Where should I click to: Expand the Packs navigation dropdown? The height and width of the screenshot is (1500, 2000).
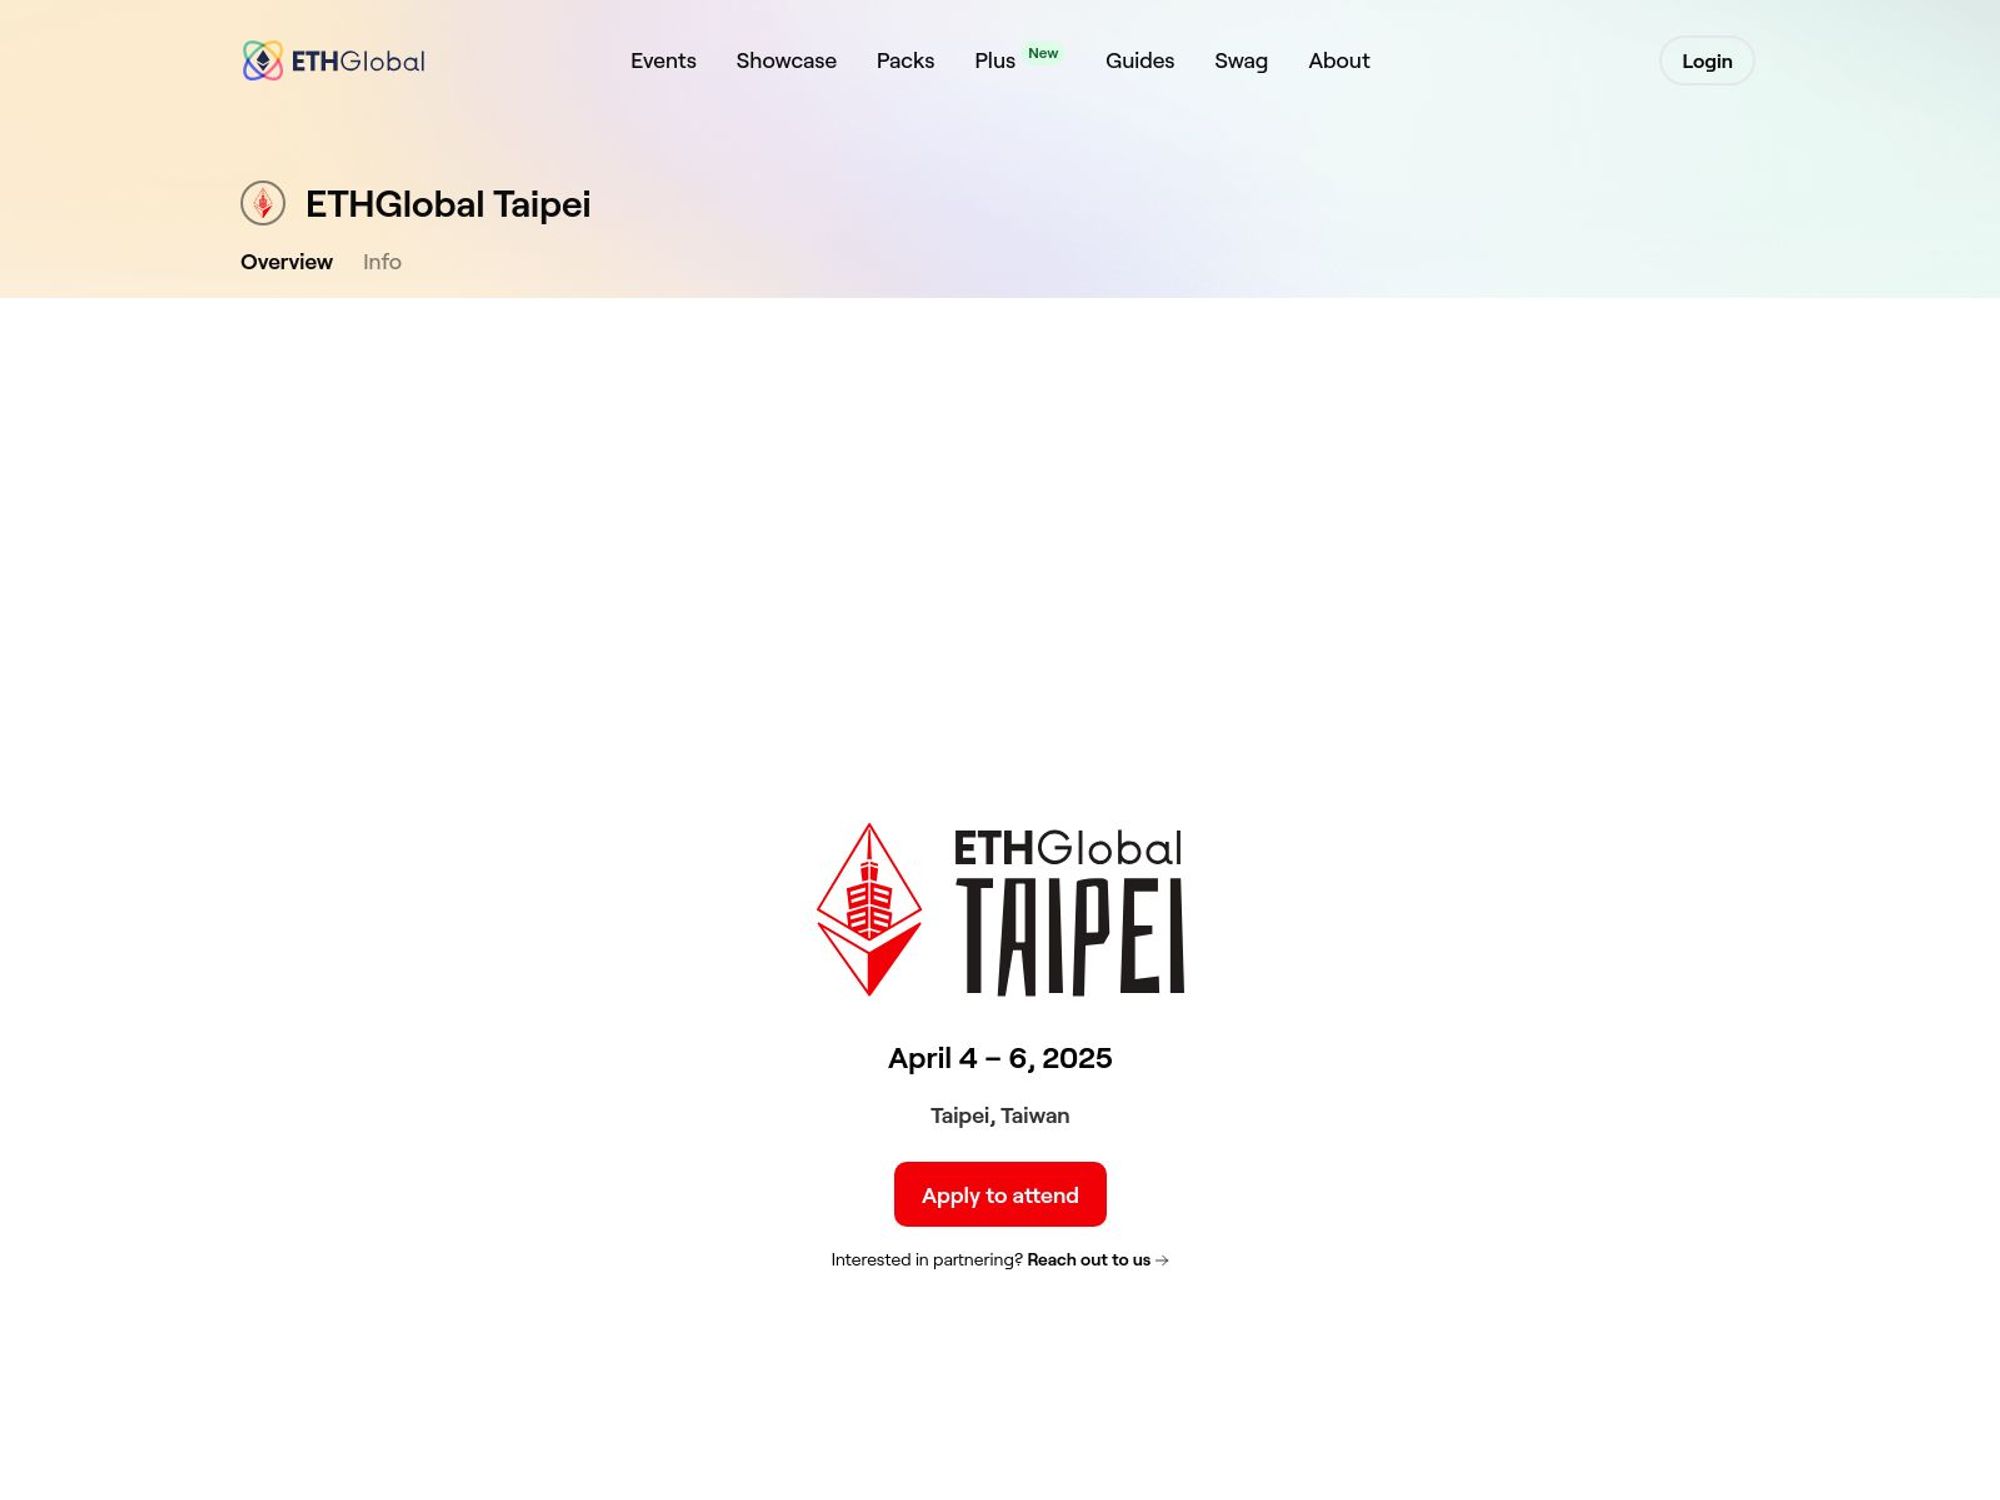[x=906, y=60]
